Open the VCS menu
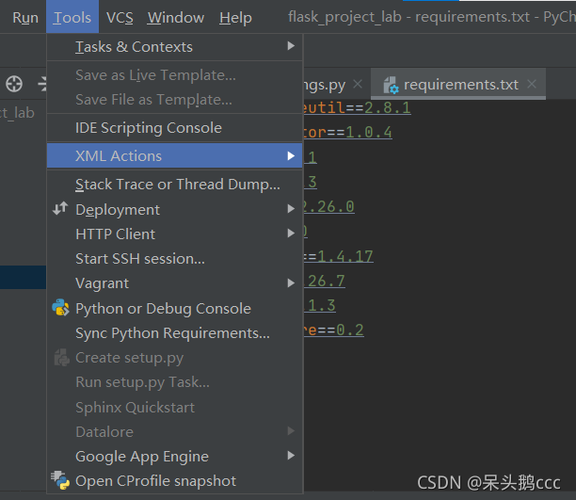 click(x=120, y=18)
